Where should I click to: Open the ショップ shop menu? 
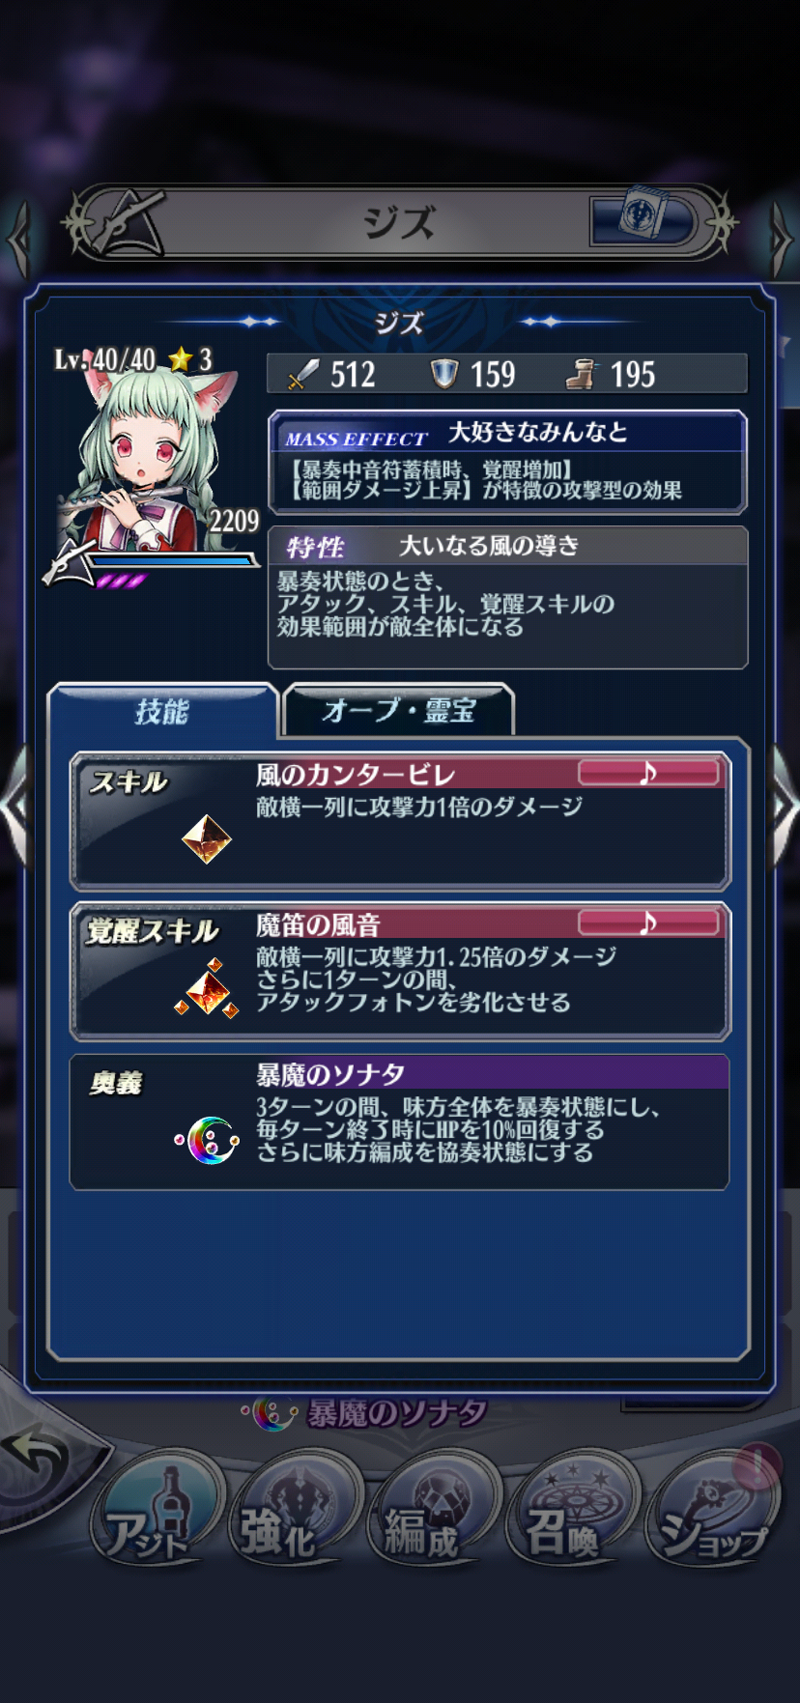712,1513
